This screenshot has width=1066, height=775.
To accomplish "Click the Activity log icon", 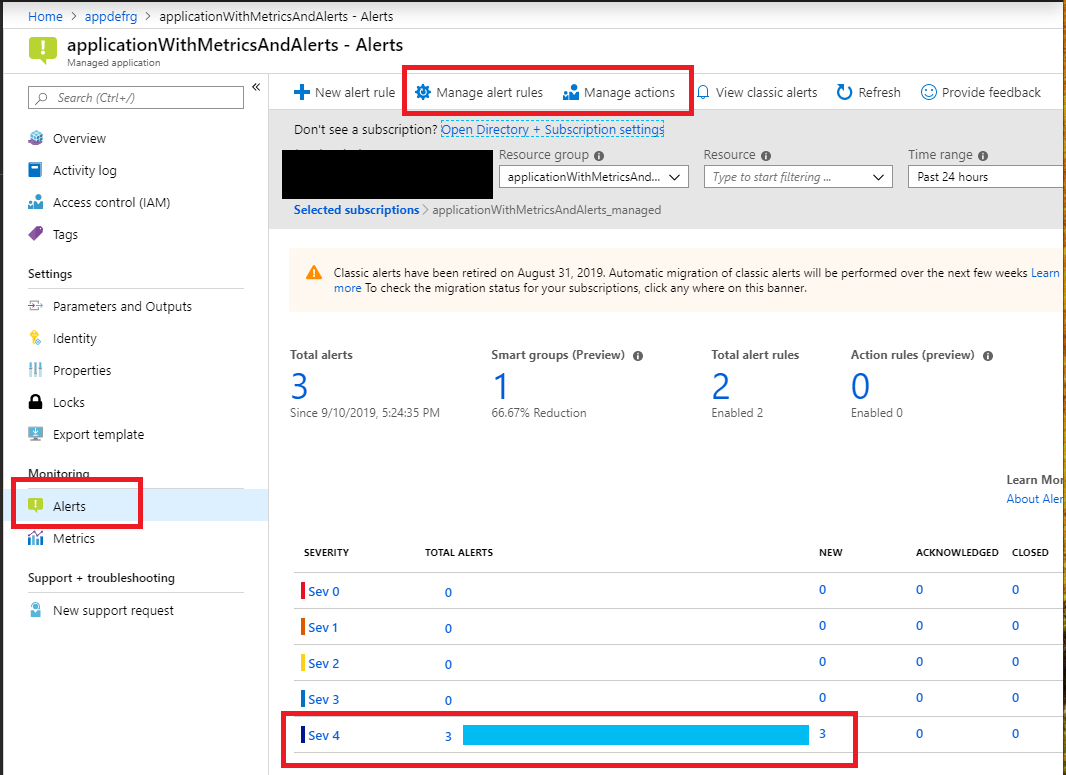I will 35,170.
